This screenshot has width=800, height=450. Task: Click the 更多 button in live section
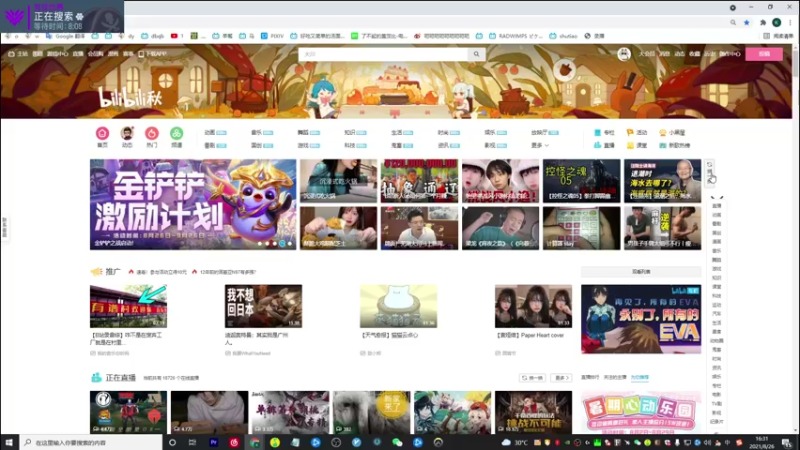pos(561,378)
